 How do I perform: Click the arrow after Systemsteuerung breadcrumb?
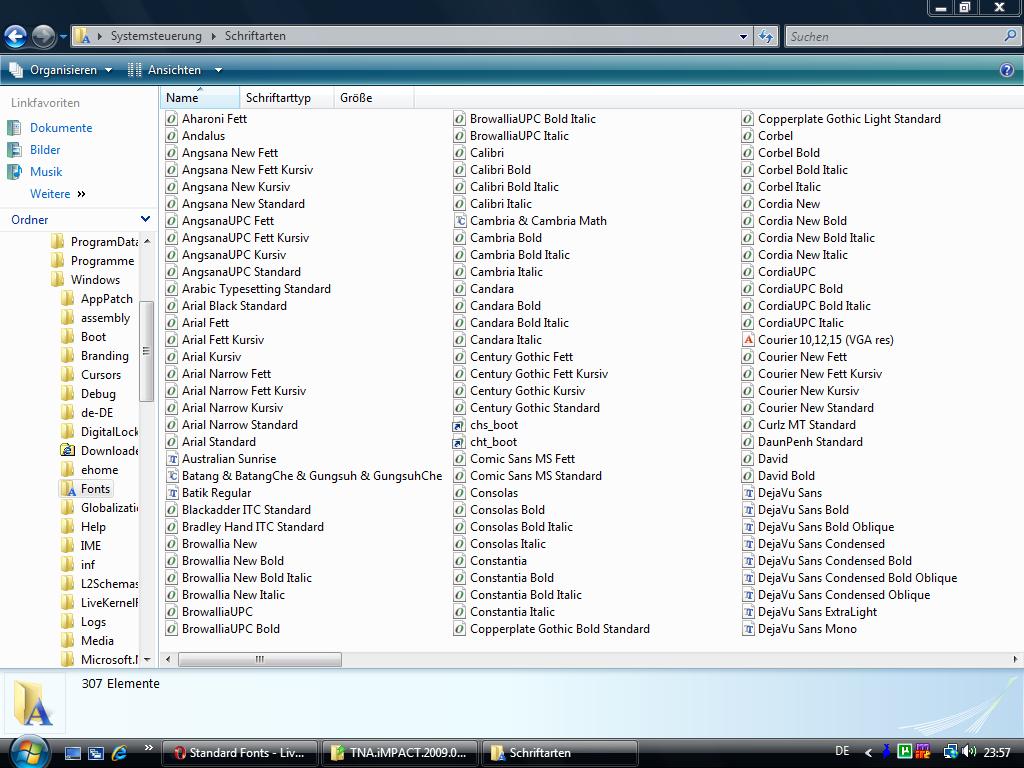point(214,37)
